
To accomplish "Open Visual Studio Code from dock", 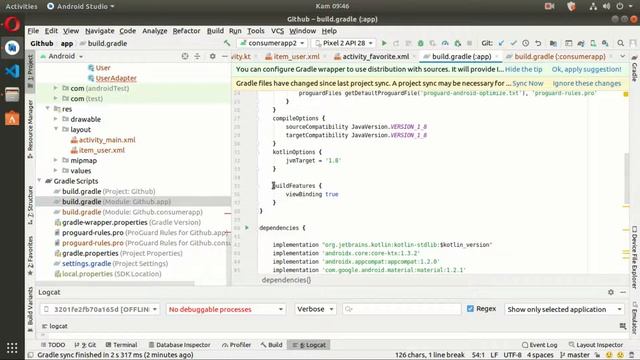I will pos(12,71).
